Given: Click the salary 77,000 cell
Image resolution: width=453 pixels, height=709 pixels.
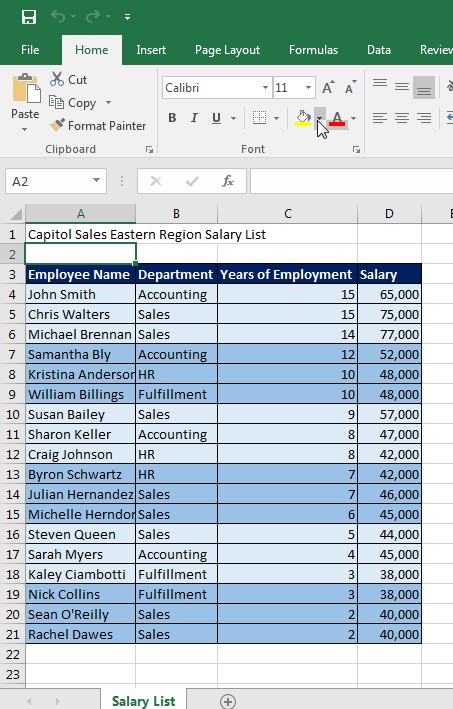Looking at the screenshot, I should [389, 335].
